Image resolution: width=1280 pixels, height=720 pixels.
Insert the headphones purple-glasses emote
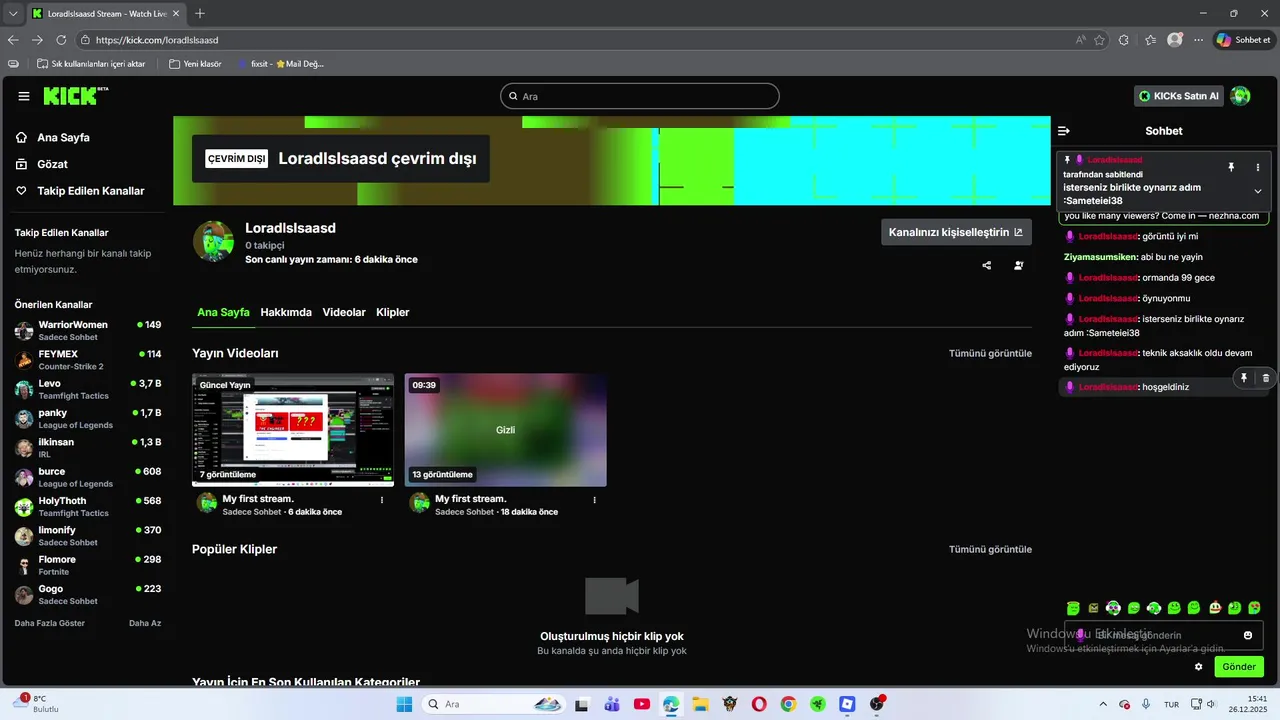pos(1113,608)
